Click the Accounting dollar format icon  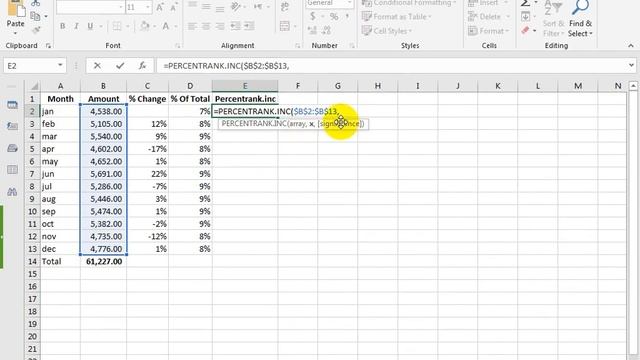point(313,16)
